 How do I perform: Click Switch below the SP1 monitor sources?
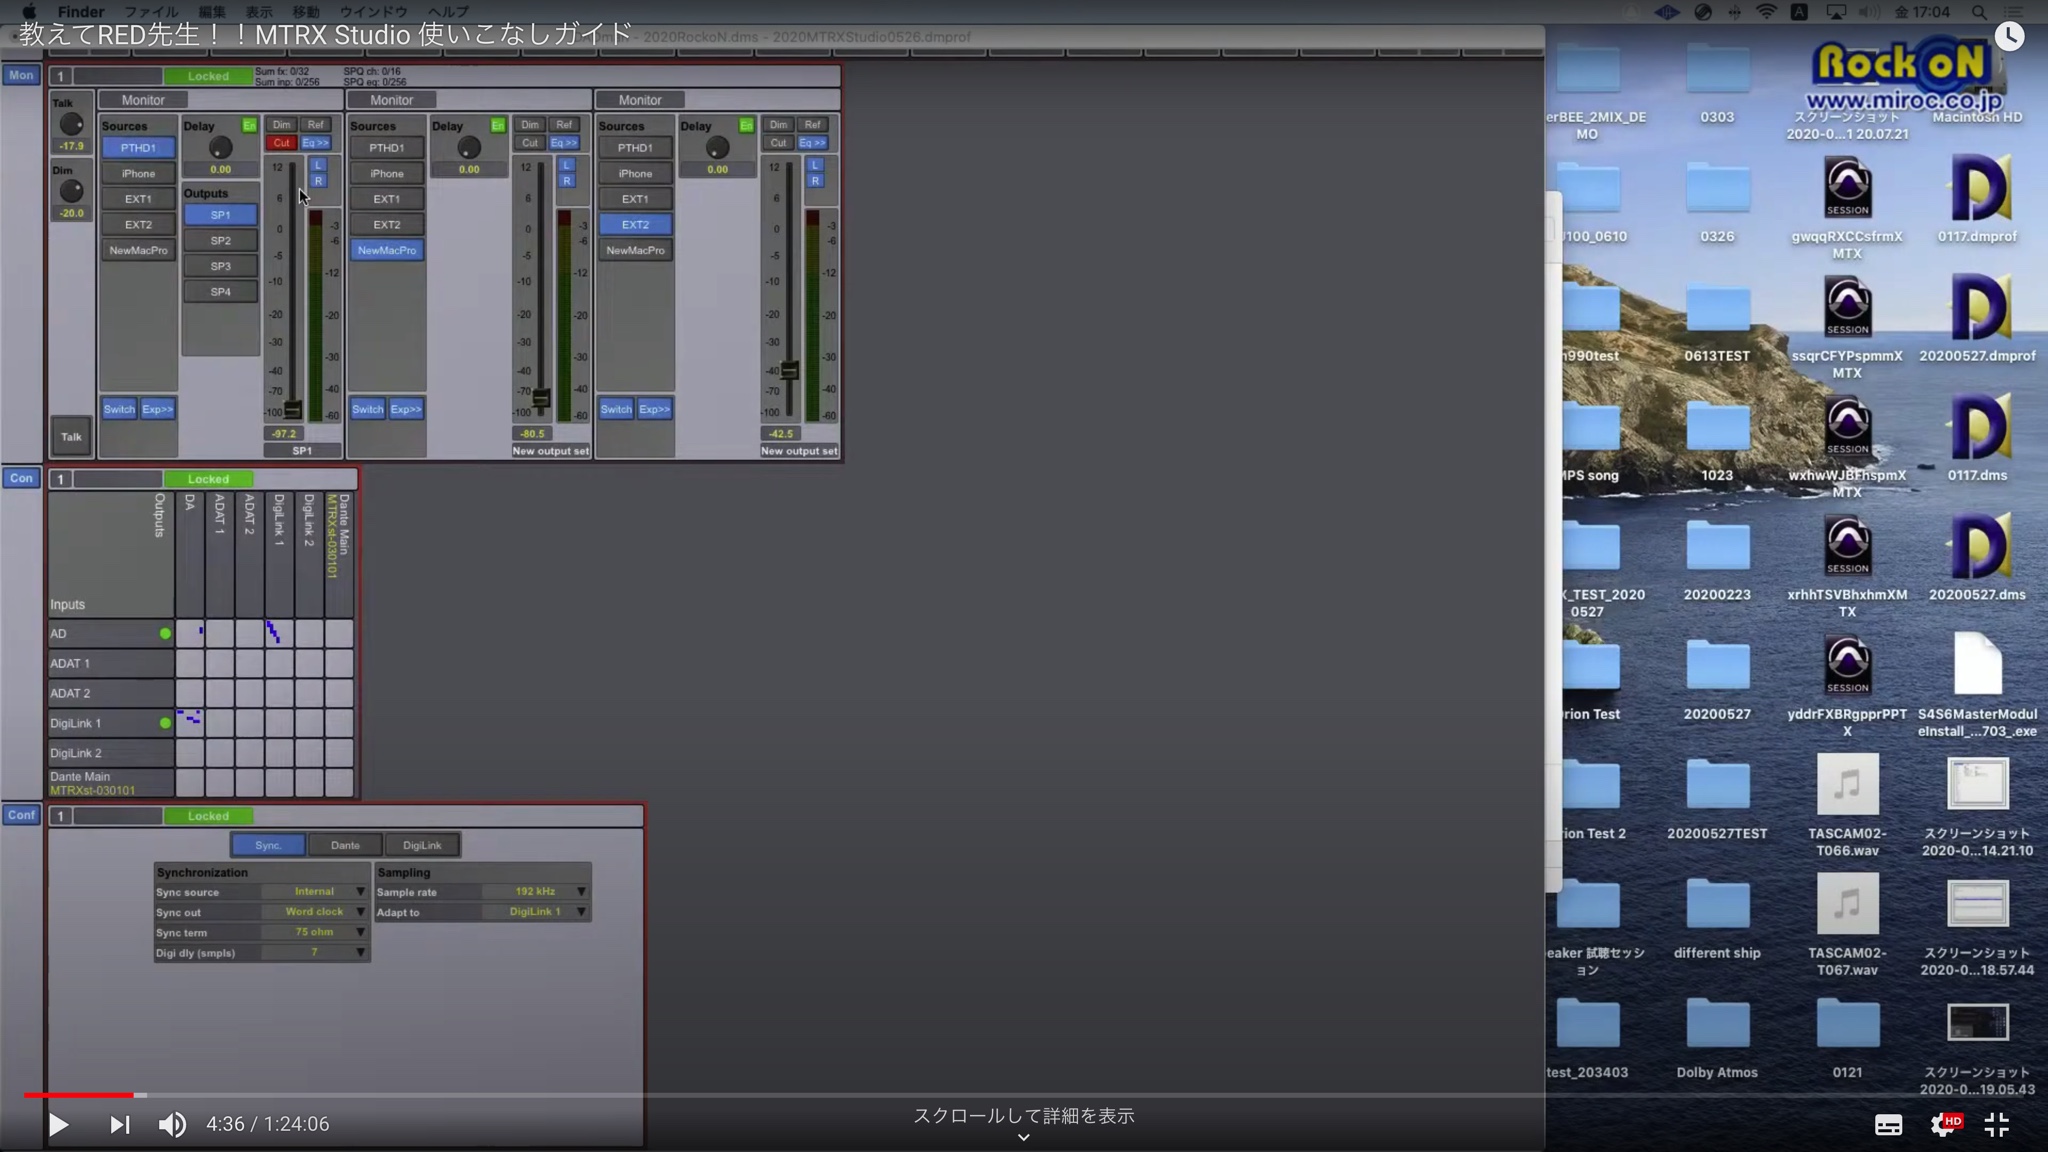[x=119, y=409]
